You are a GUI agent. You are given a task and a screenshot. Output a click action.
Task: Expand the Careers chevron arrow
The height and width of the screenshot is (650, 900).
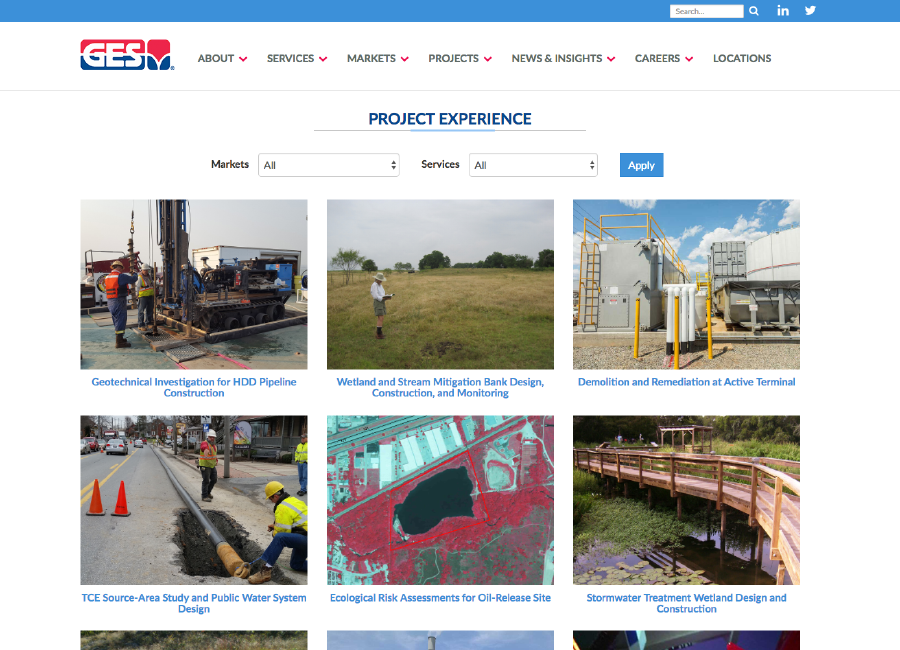689,59
